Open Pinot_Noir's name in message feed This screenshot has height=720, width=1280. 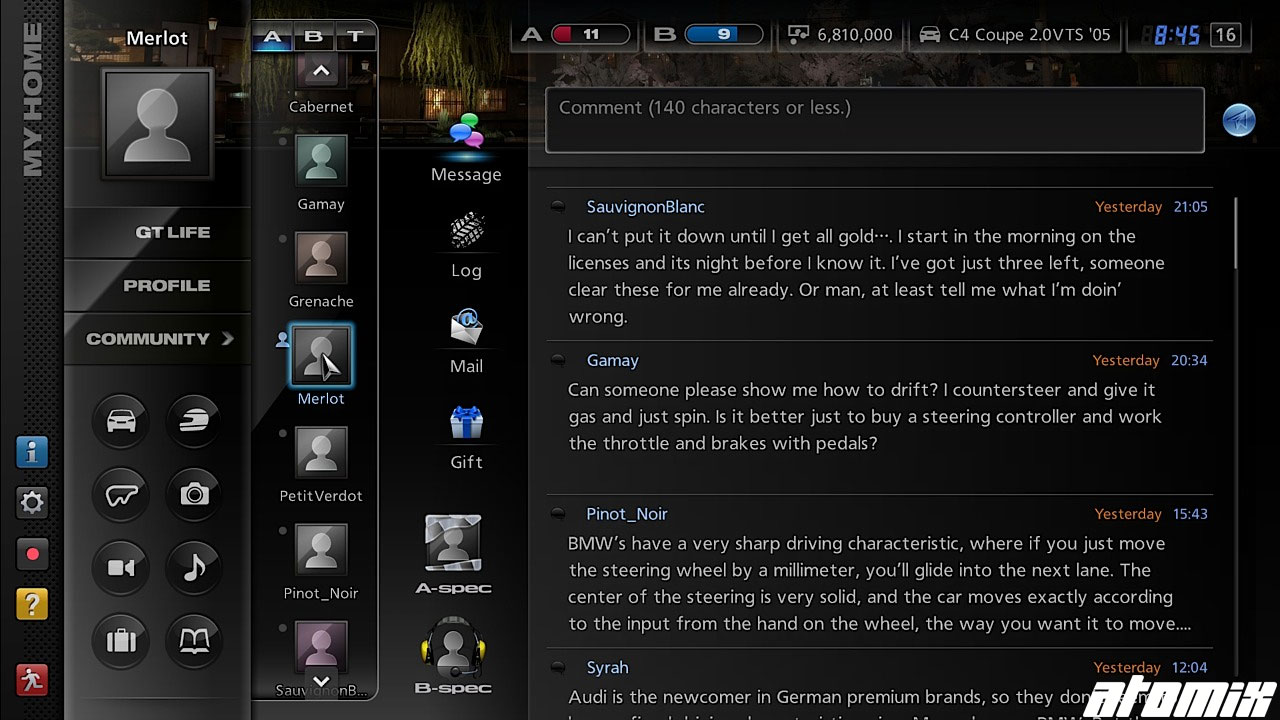pos(627,514)
